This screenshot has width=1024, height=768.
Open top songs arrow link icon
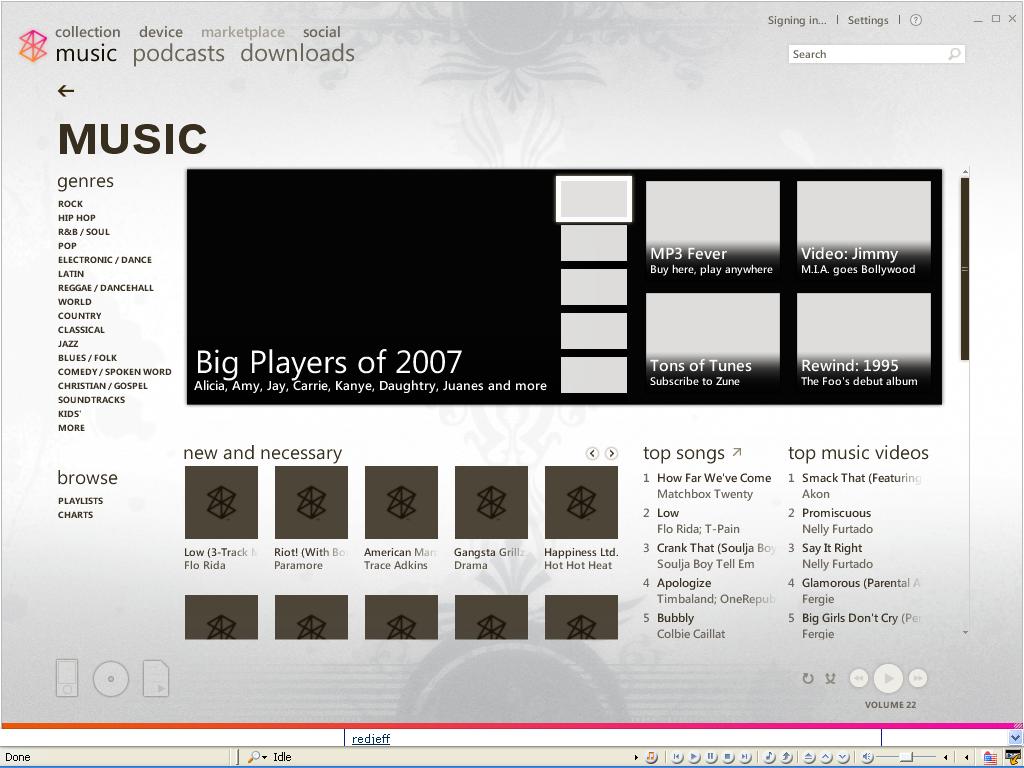point(737,451)
